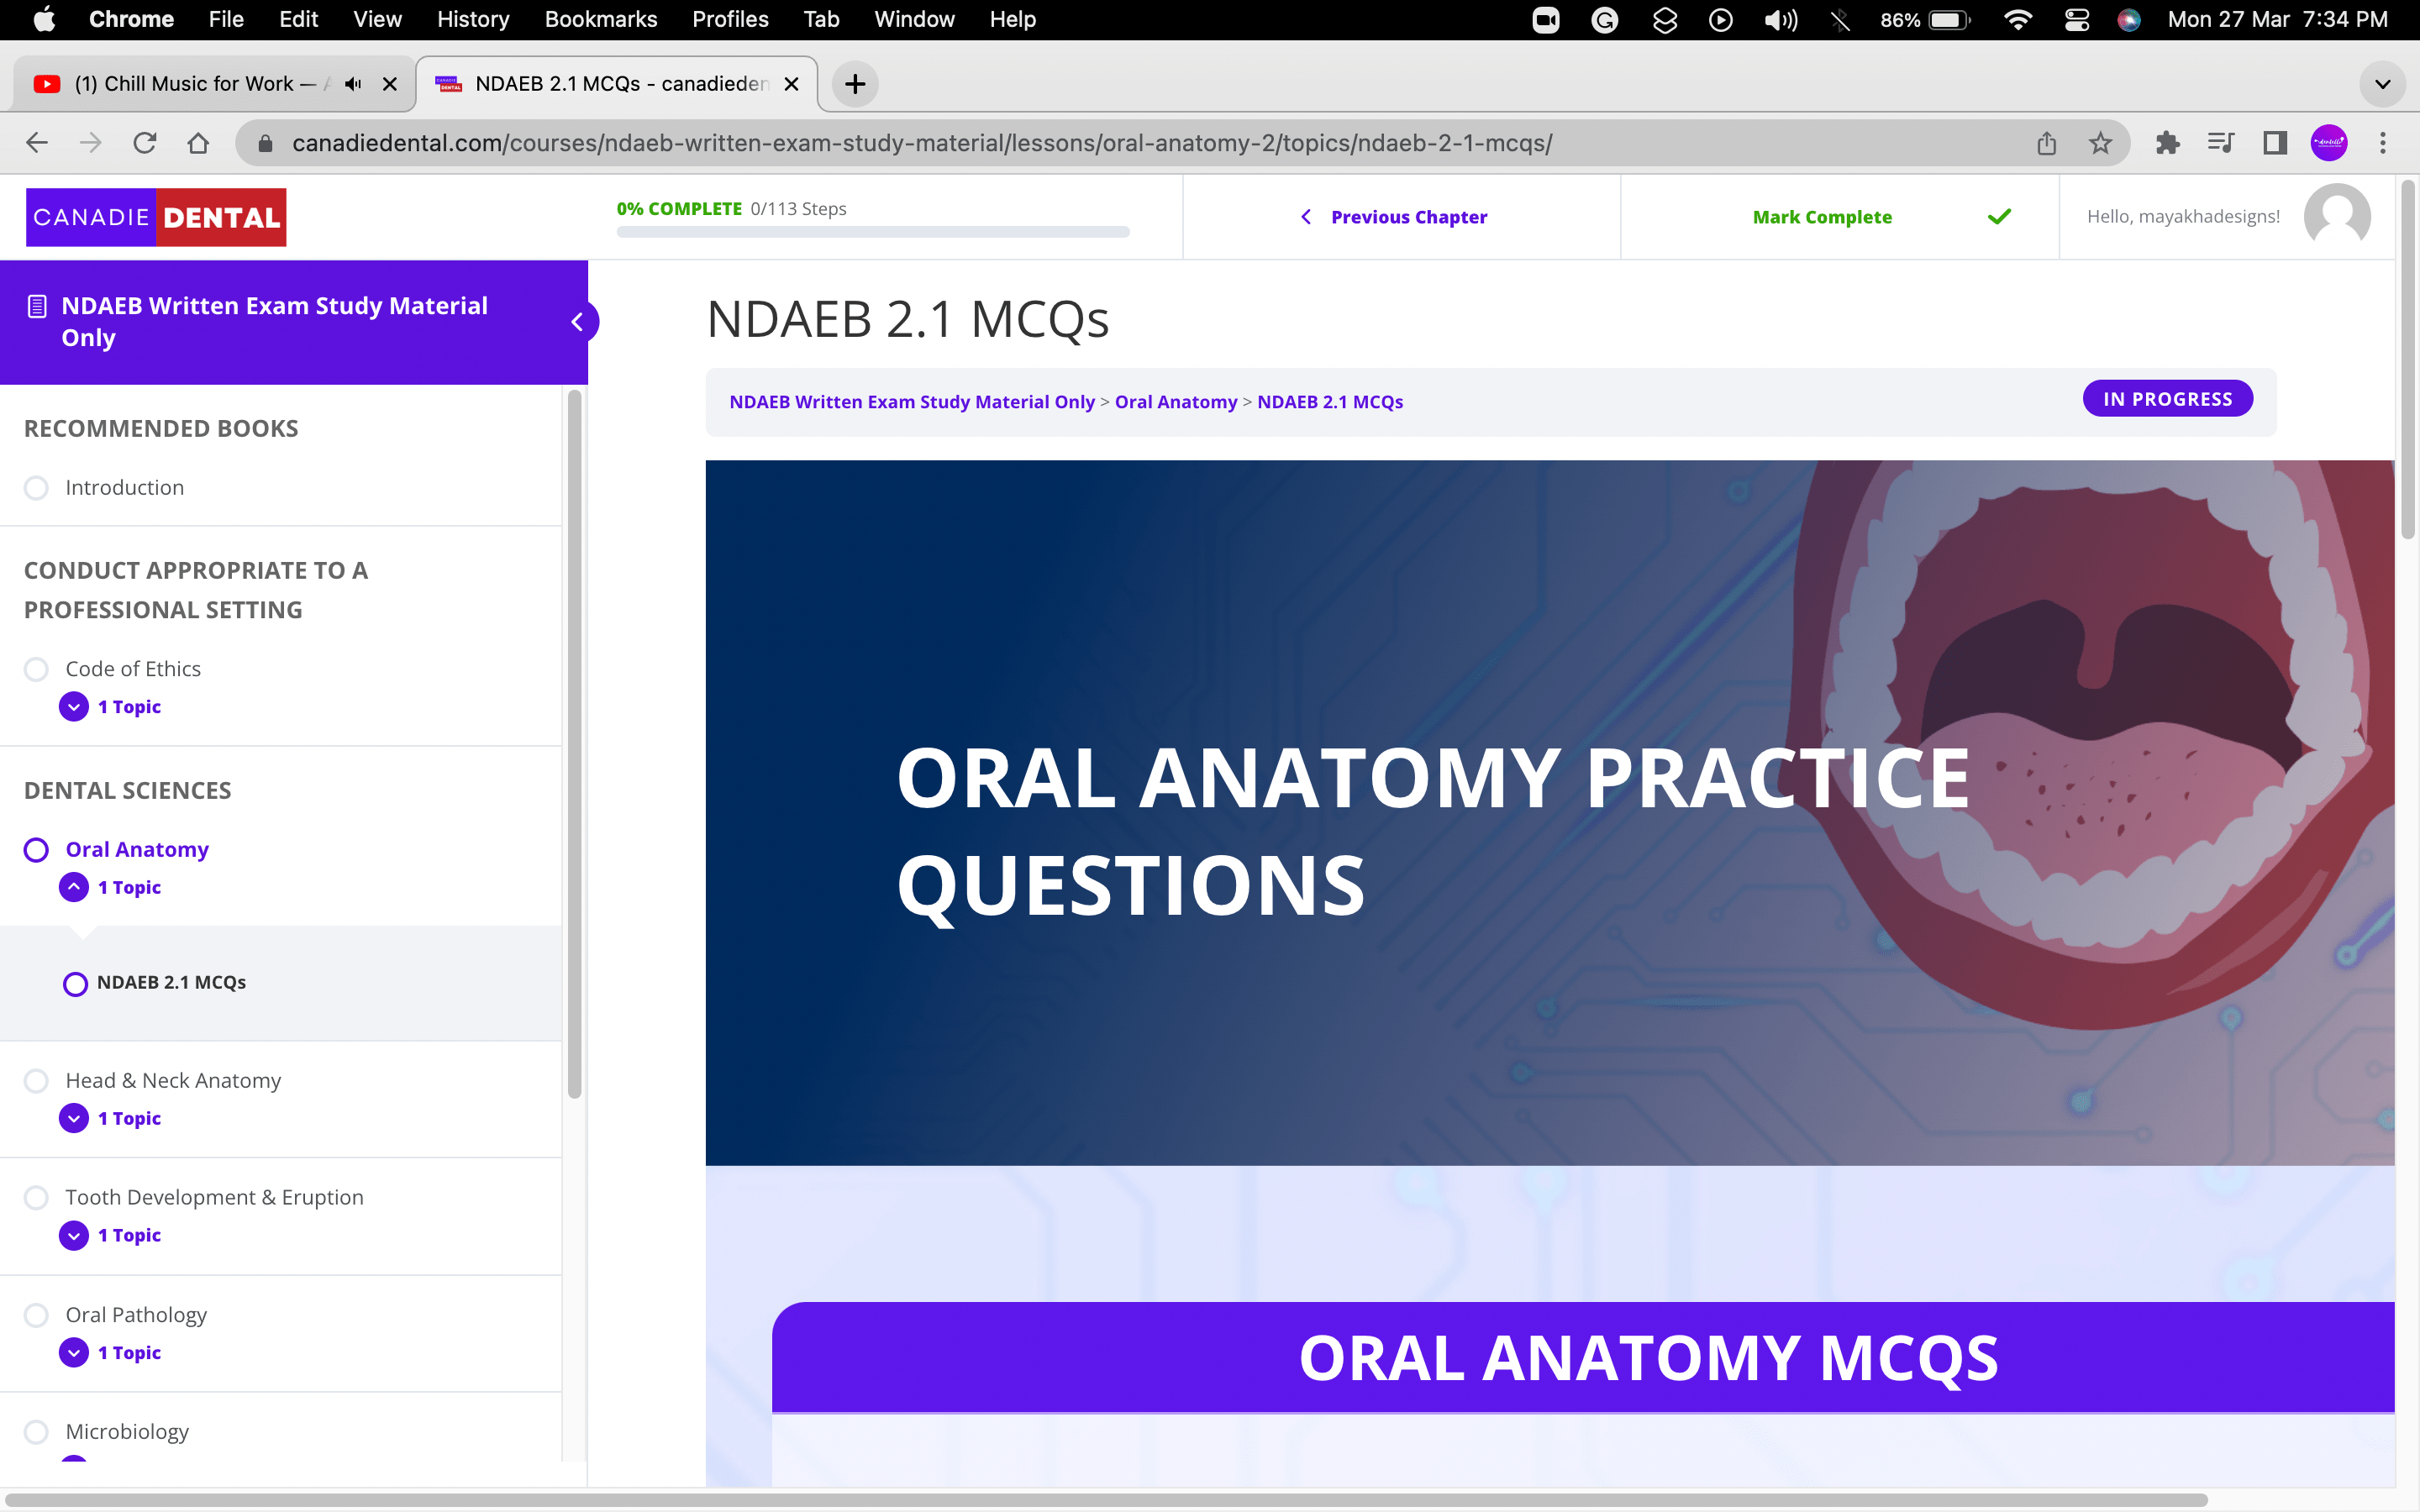The width and height of the screenshot is (2420, 1512).
Task: Bookmark this page via the star icon
Action: (2100, 142)
